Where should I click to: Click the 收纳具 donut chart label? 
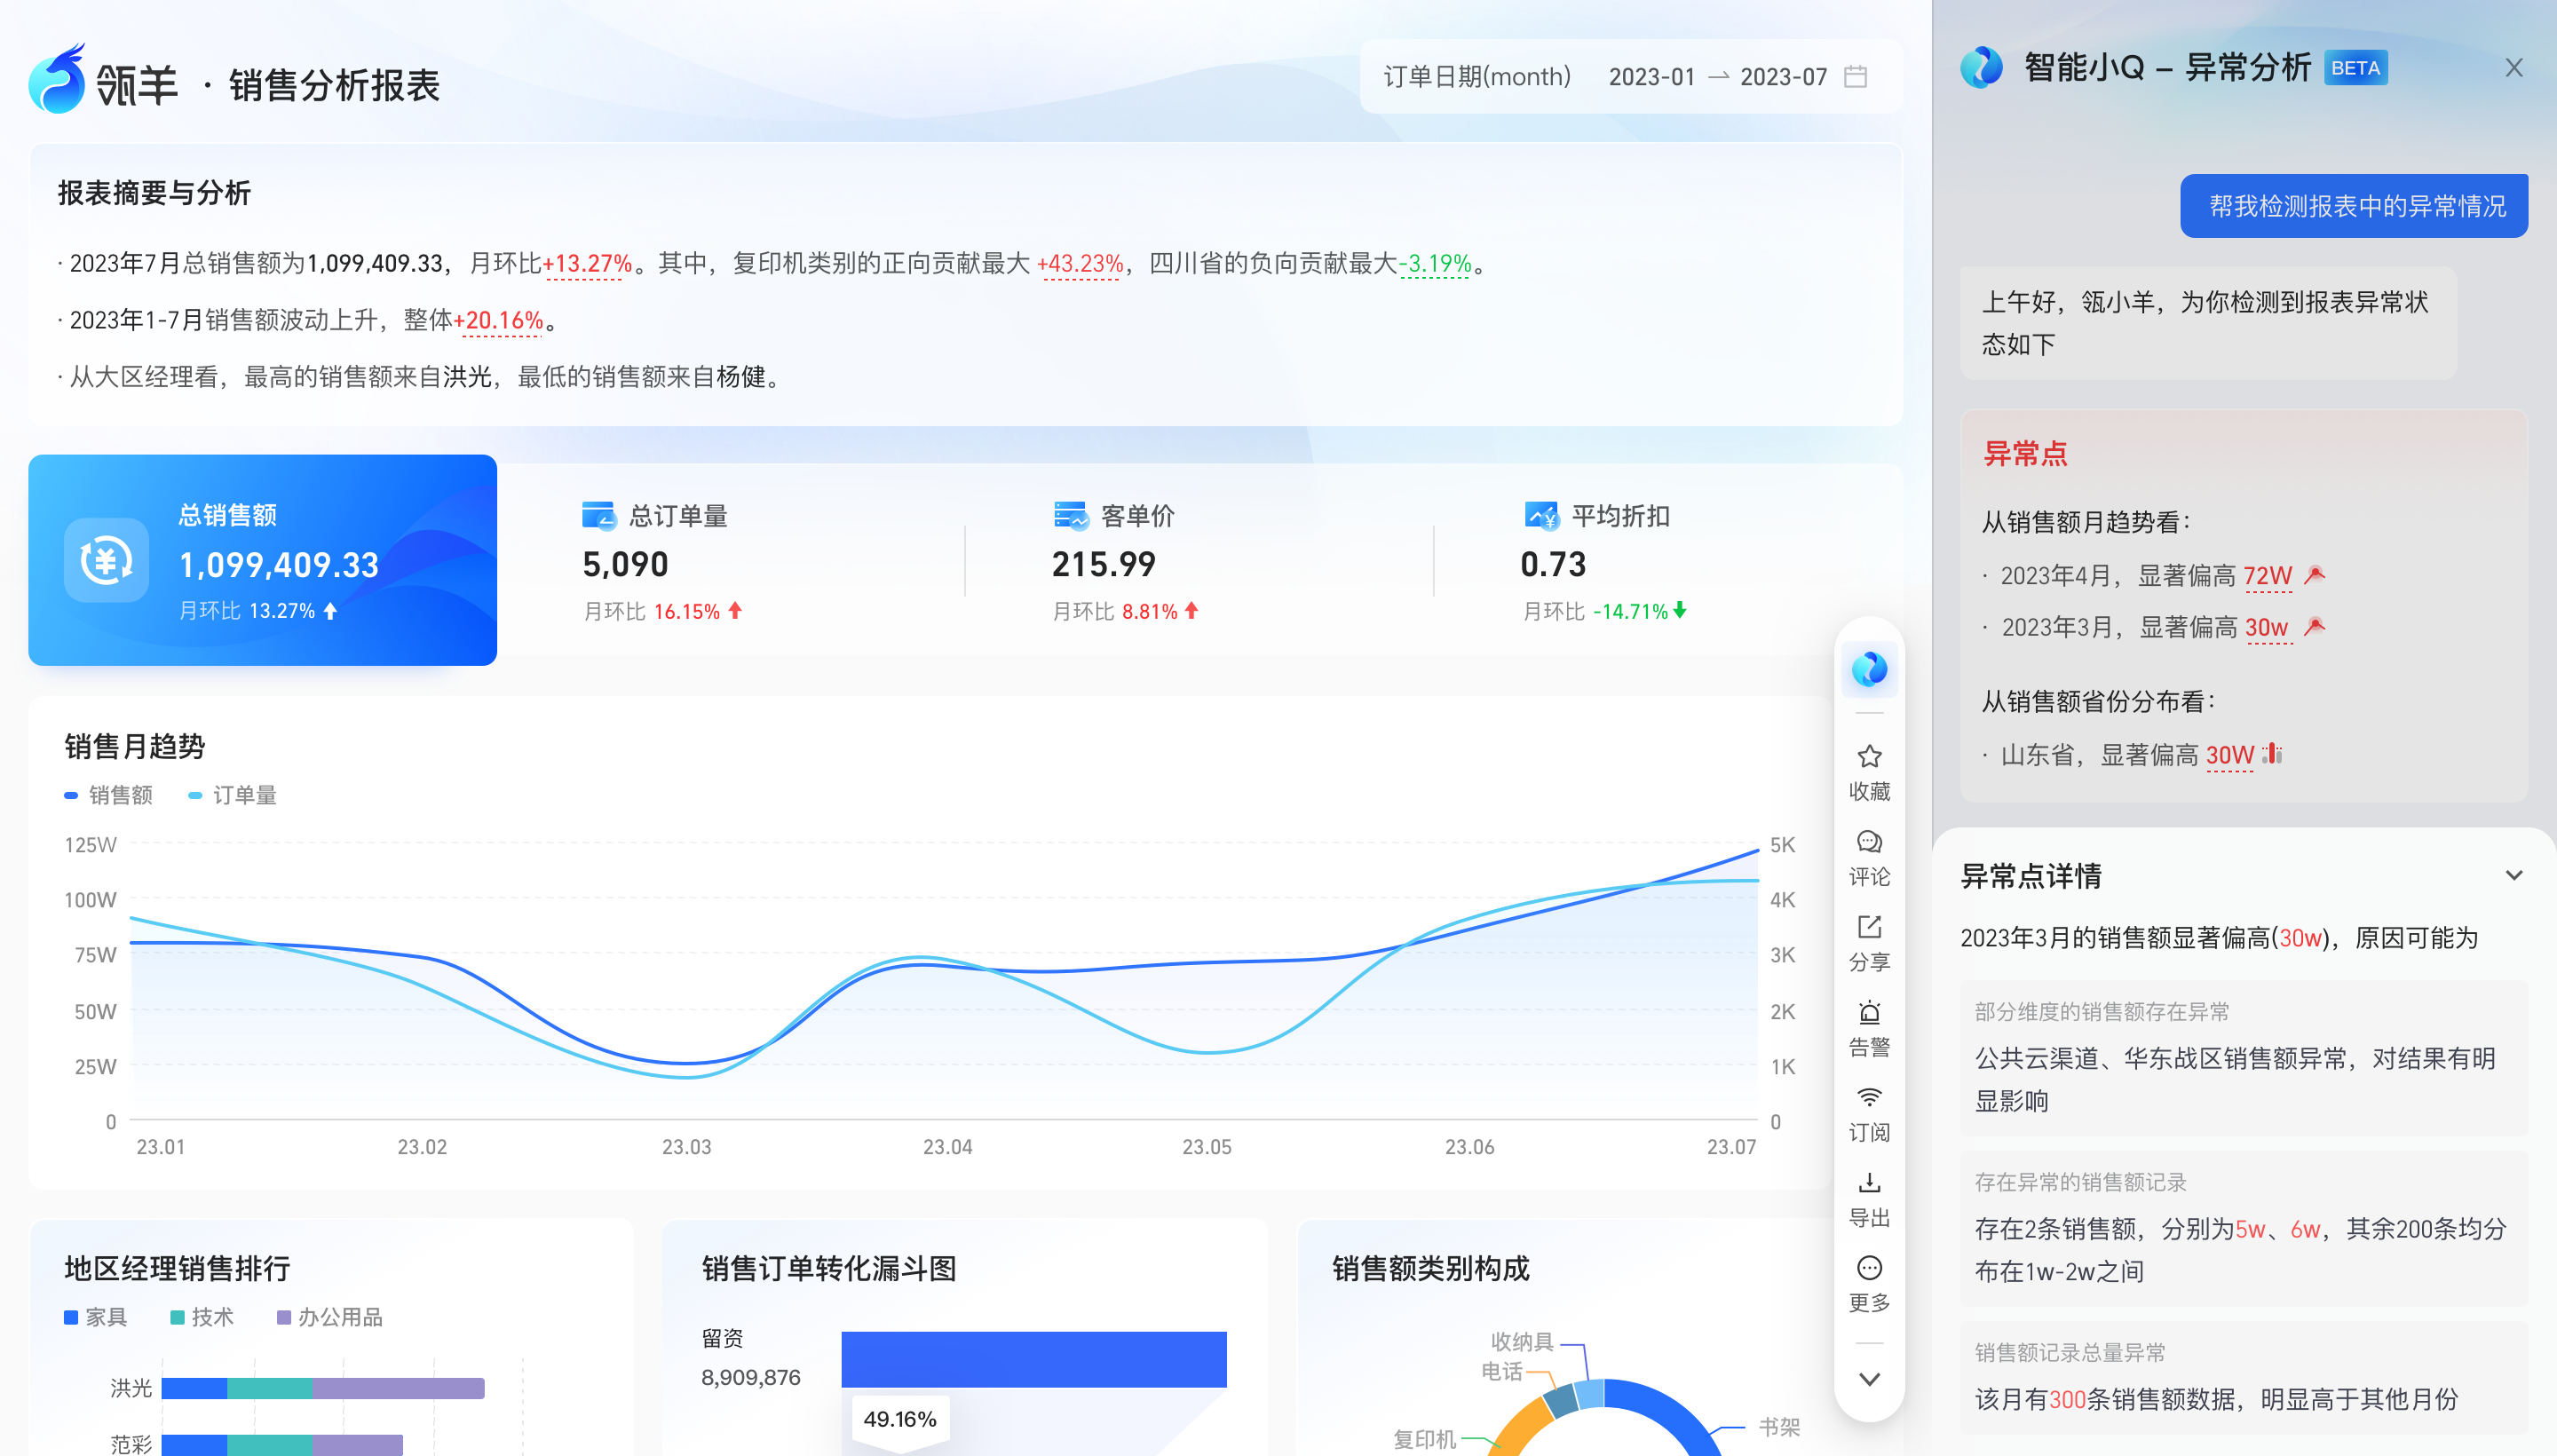tap(1521, 1341)
